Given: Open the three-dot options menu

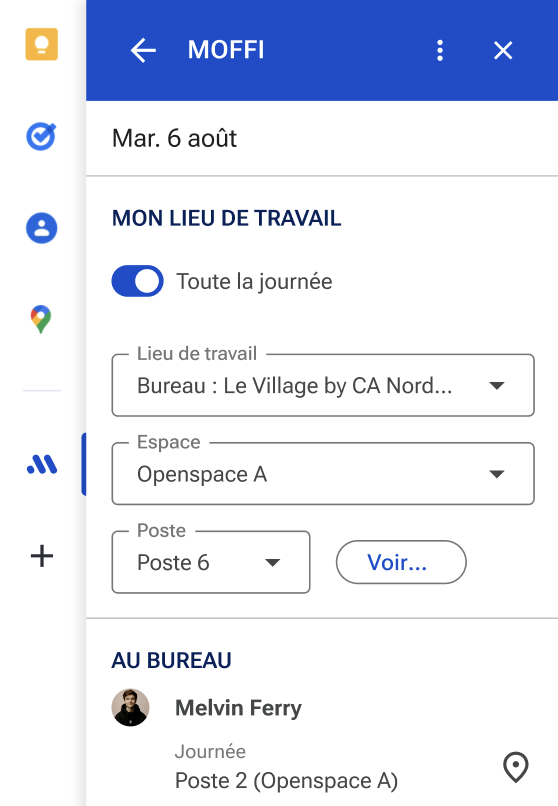Looking at the screenshot, I should click(x=440, y=50).
